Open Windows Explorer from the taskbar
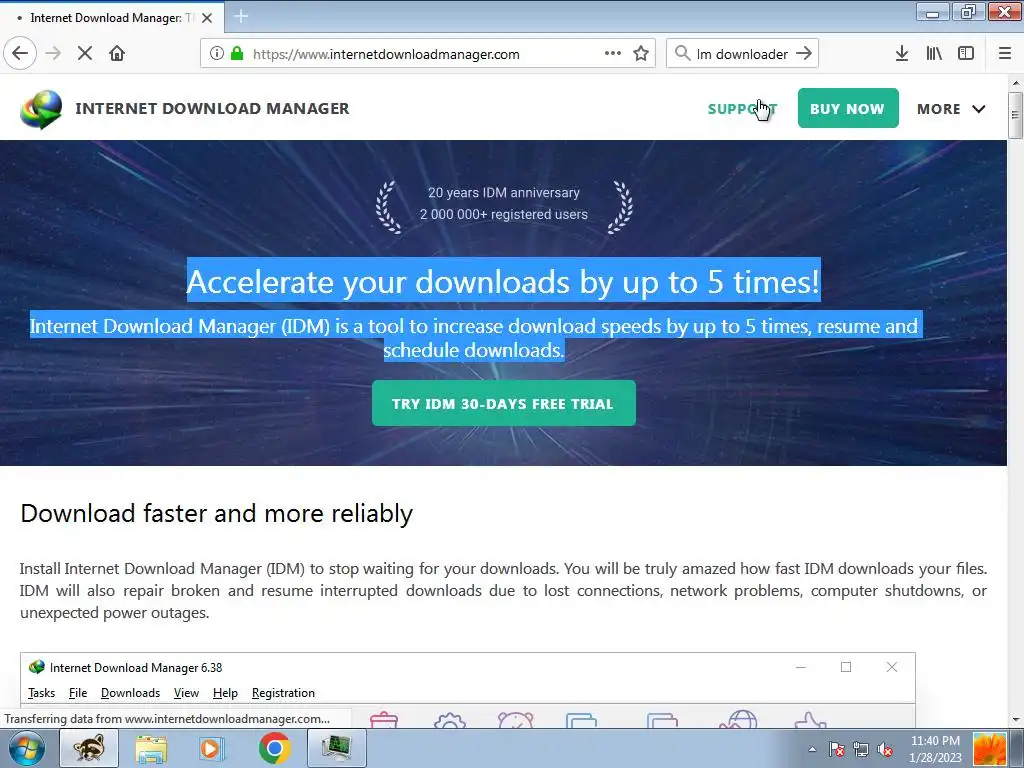Viewport: 1024px width, 768px height. pyautogui.click(x=151, y=748)
